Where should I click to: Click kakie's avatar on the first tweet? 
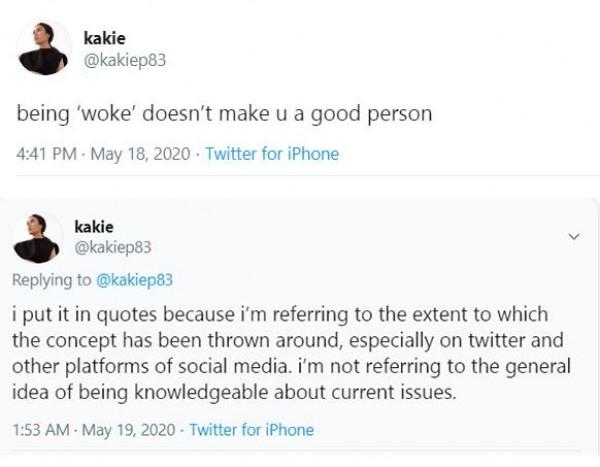coord(44,48)
